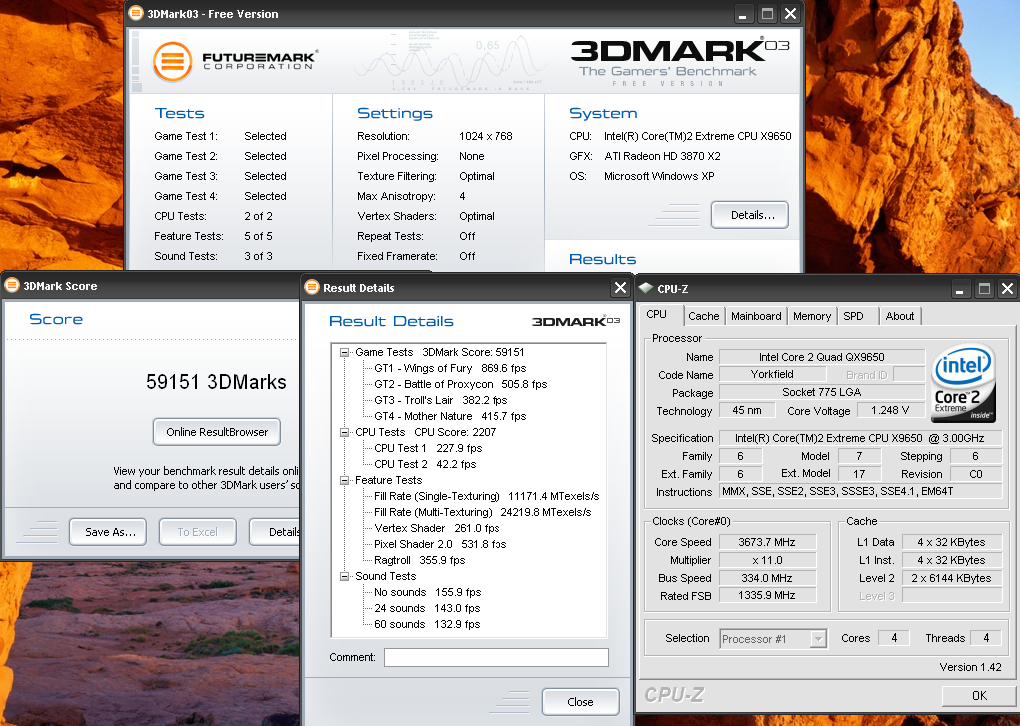Click the Resolution value 1024 x 768
The height and width of the screenshot is (726, 1020).
tap(486, 136)
